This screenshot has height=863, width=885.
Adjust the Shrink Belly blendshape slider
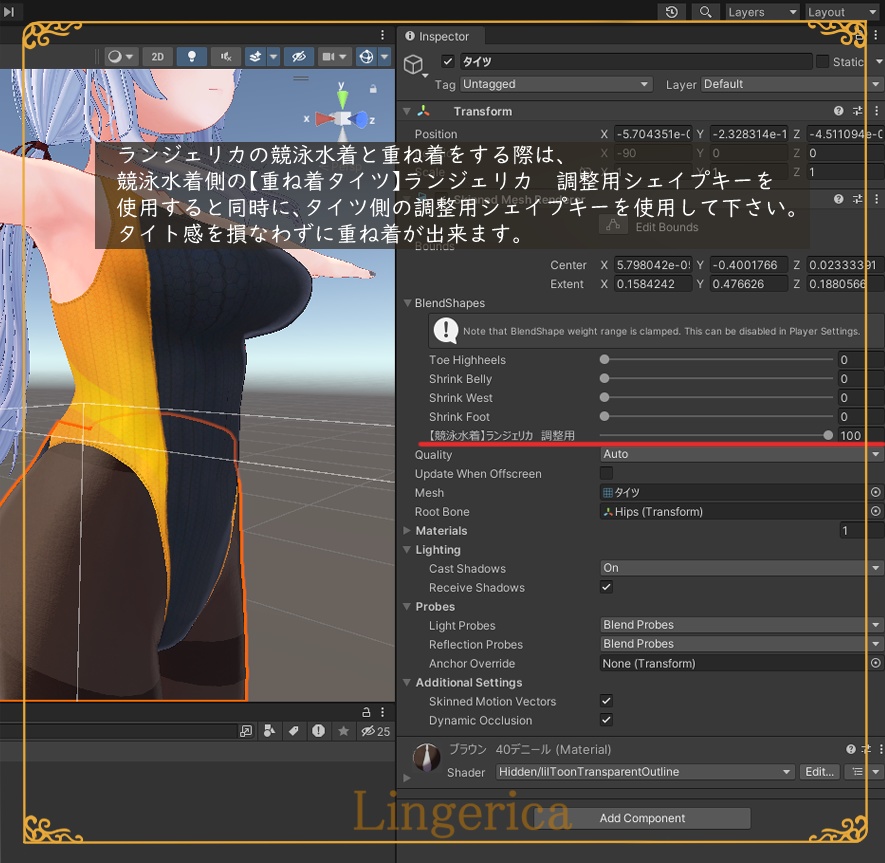(717, 378)
